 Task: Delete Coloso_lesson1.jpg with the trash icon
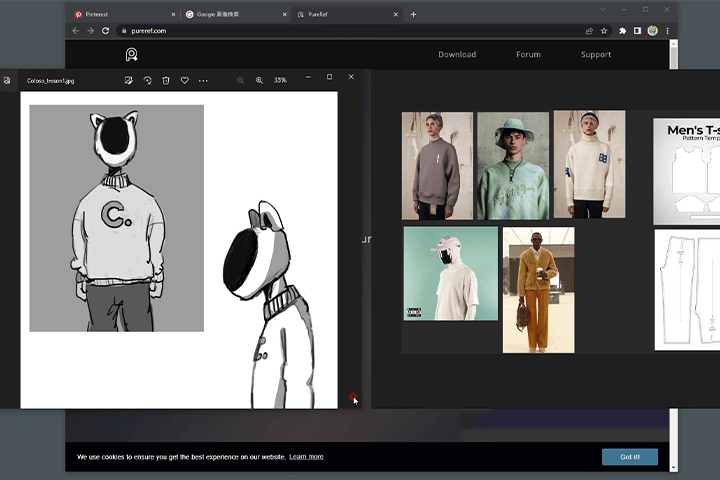[x=166, y=80]
